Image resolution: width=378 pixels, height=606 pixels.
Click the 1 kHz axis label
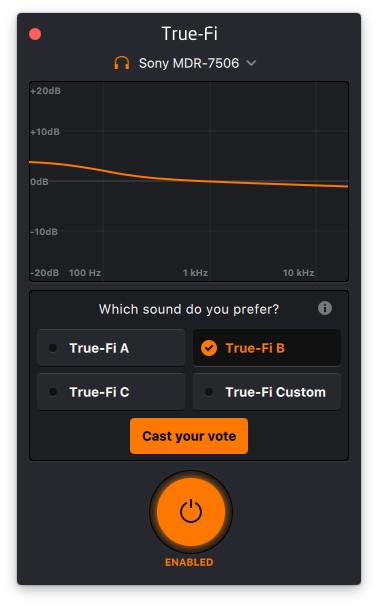click(x=195, y=273)
